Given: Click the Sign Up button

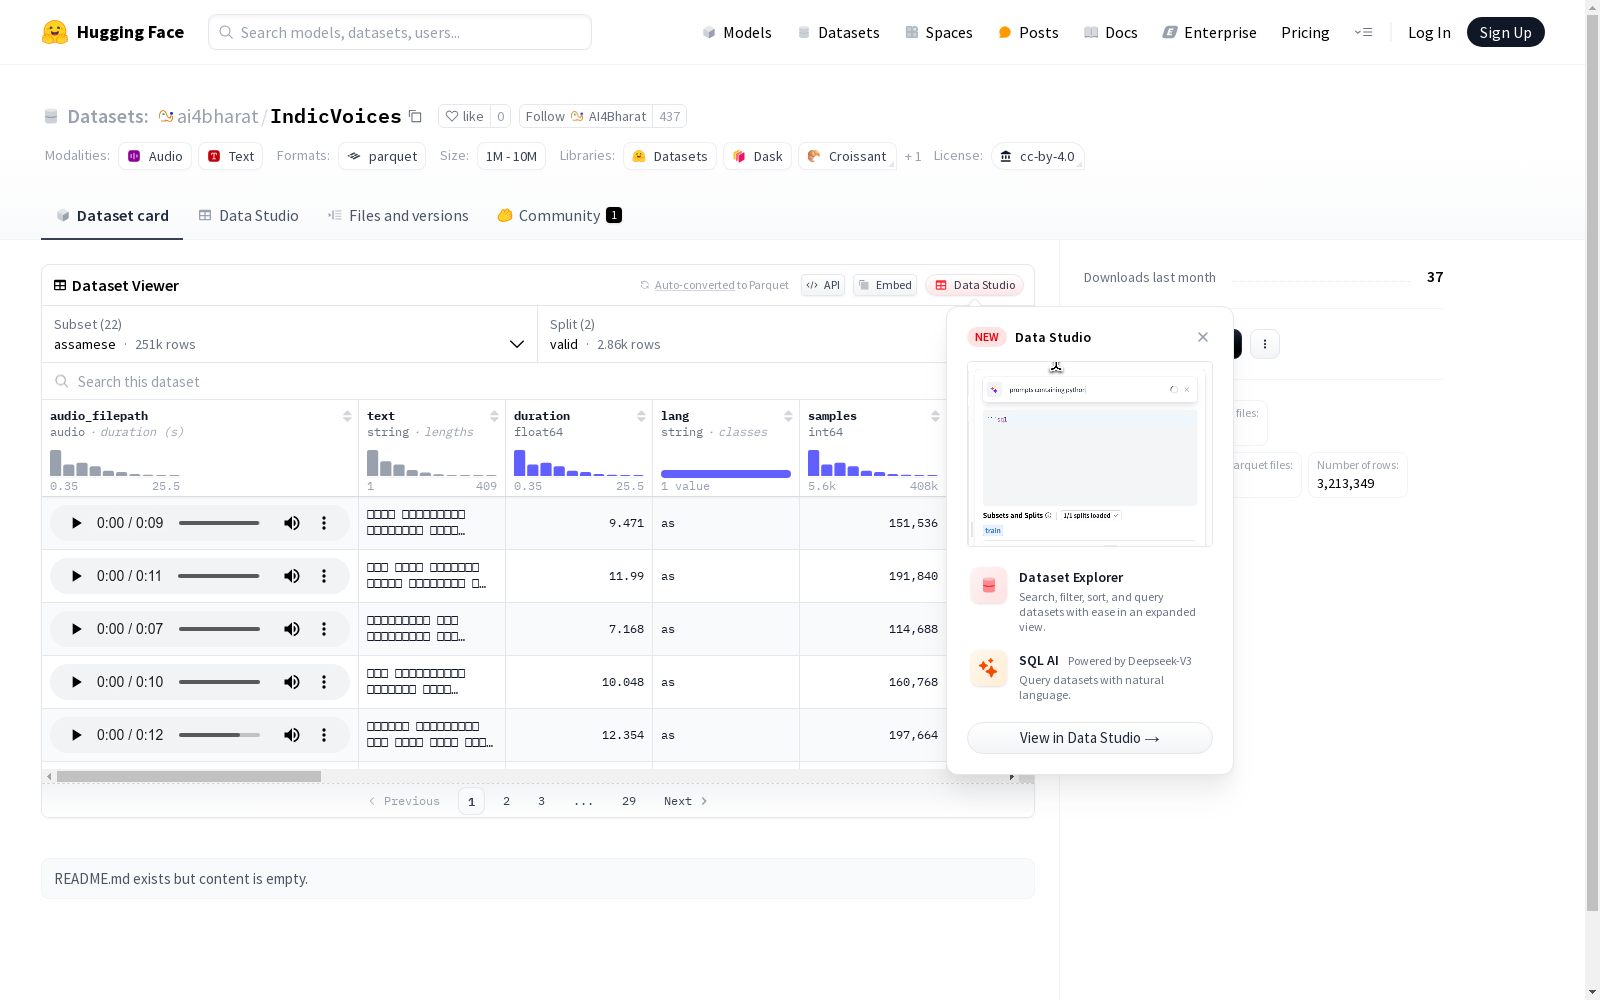Looking at the screenshot, I should click(1505, 32).
